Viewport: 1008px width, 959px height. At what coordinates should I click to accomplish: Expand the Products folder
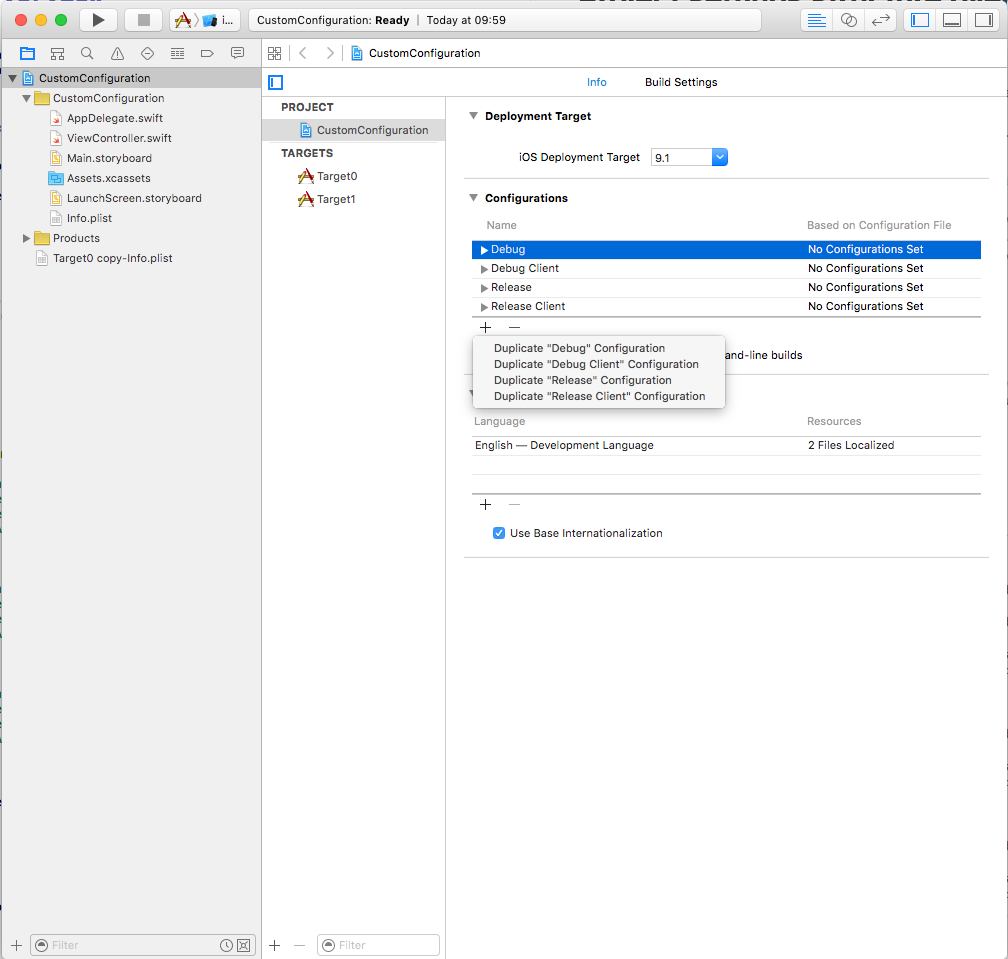click(27, 238)
